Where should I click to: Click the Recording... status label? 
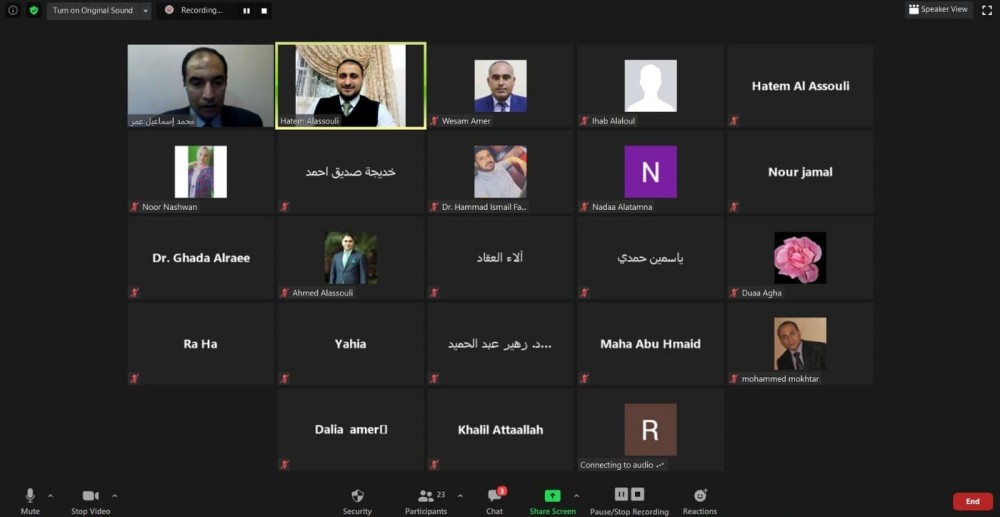[x=202, y=11]
